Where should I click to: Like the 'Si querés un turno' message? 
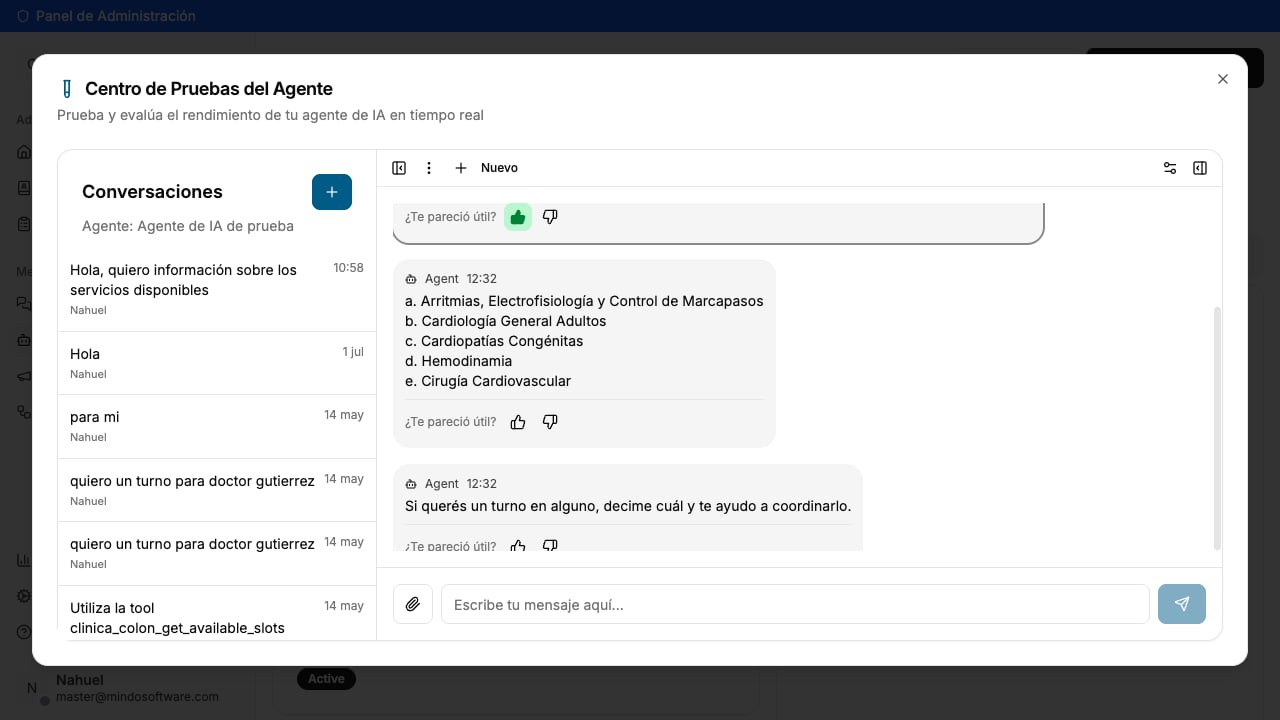pyautogui.click(x=518, y=545)
